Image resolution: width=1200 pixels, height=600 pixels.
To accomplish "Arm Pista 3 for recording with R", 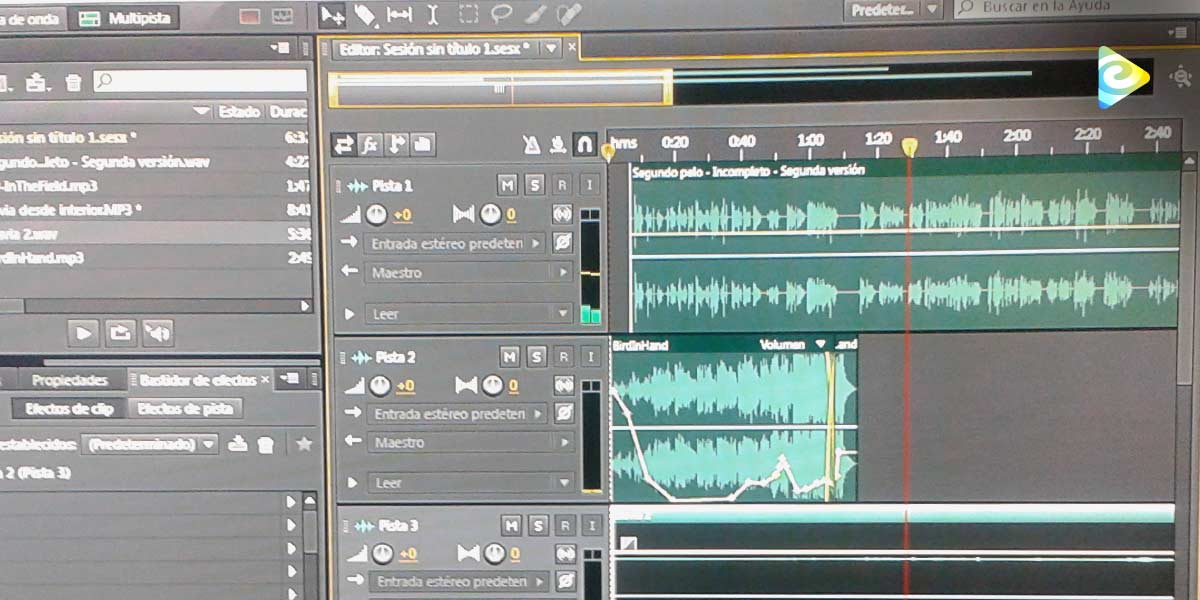I will pos(565,526).
